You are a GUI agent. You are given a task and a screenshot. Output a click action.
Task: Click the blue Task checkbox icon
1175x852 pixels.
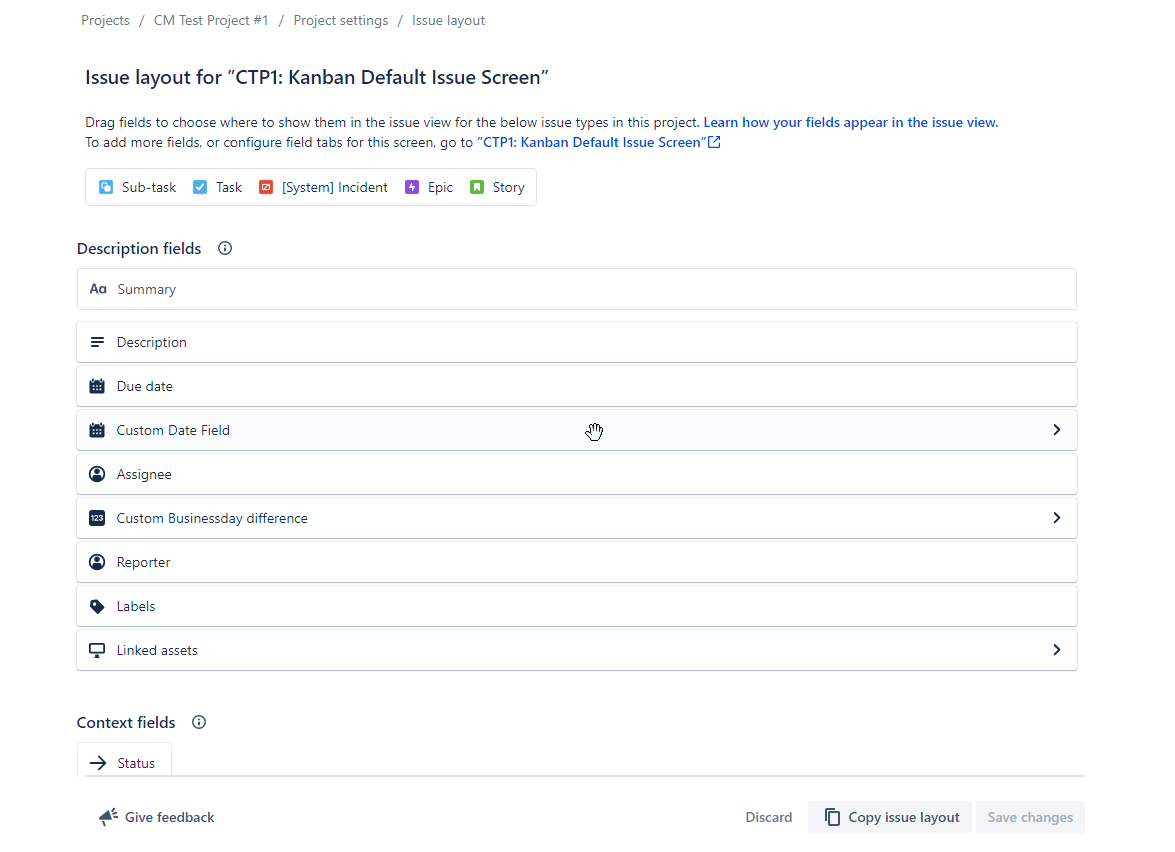(200, 187)
